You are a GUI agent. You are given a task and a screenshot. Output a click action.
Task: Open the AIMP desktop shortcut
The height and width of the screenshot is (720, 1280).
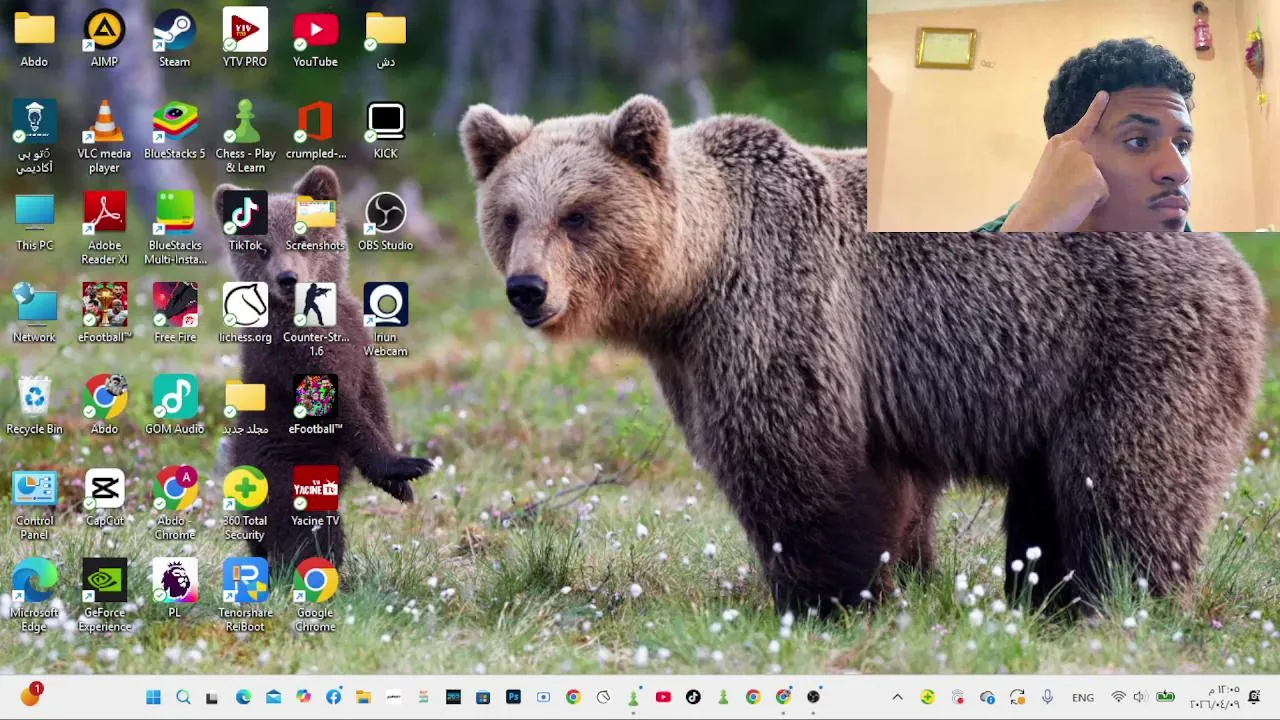[x=104, y=38]
